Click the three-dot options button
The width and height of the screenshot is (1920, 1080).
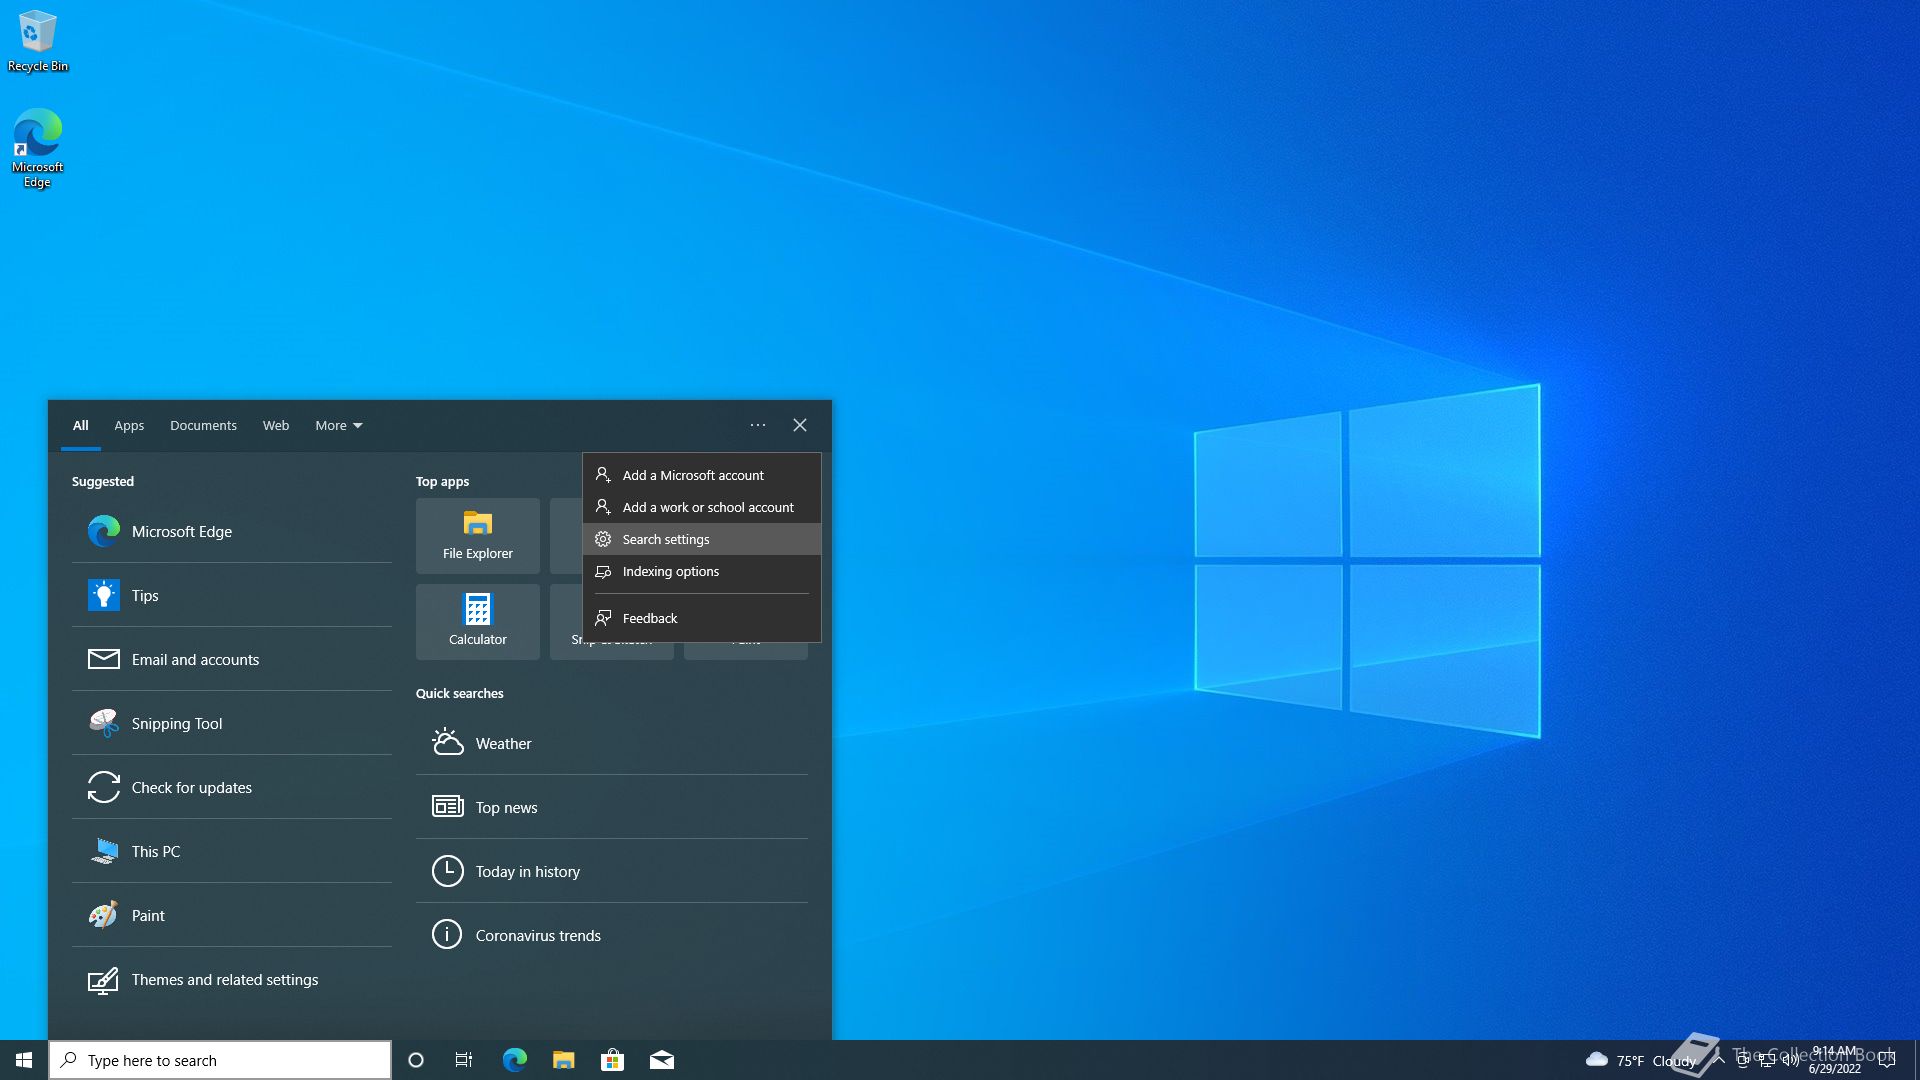(758, 425)
